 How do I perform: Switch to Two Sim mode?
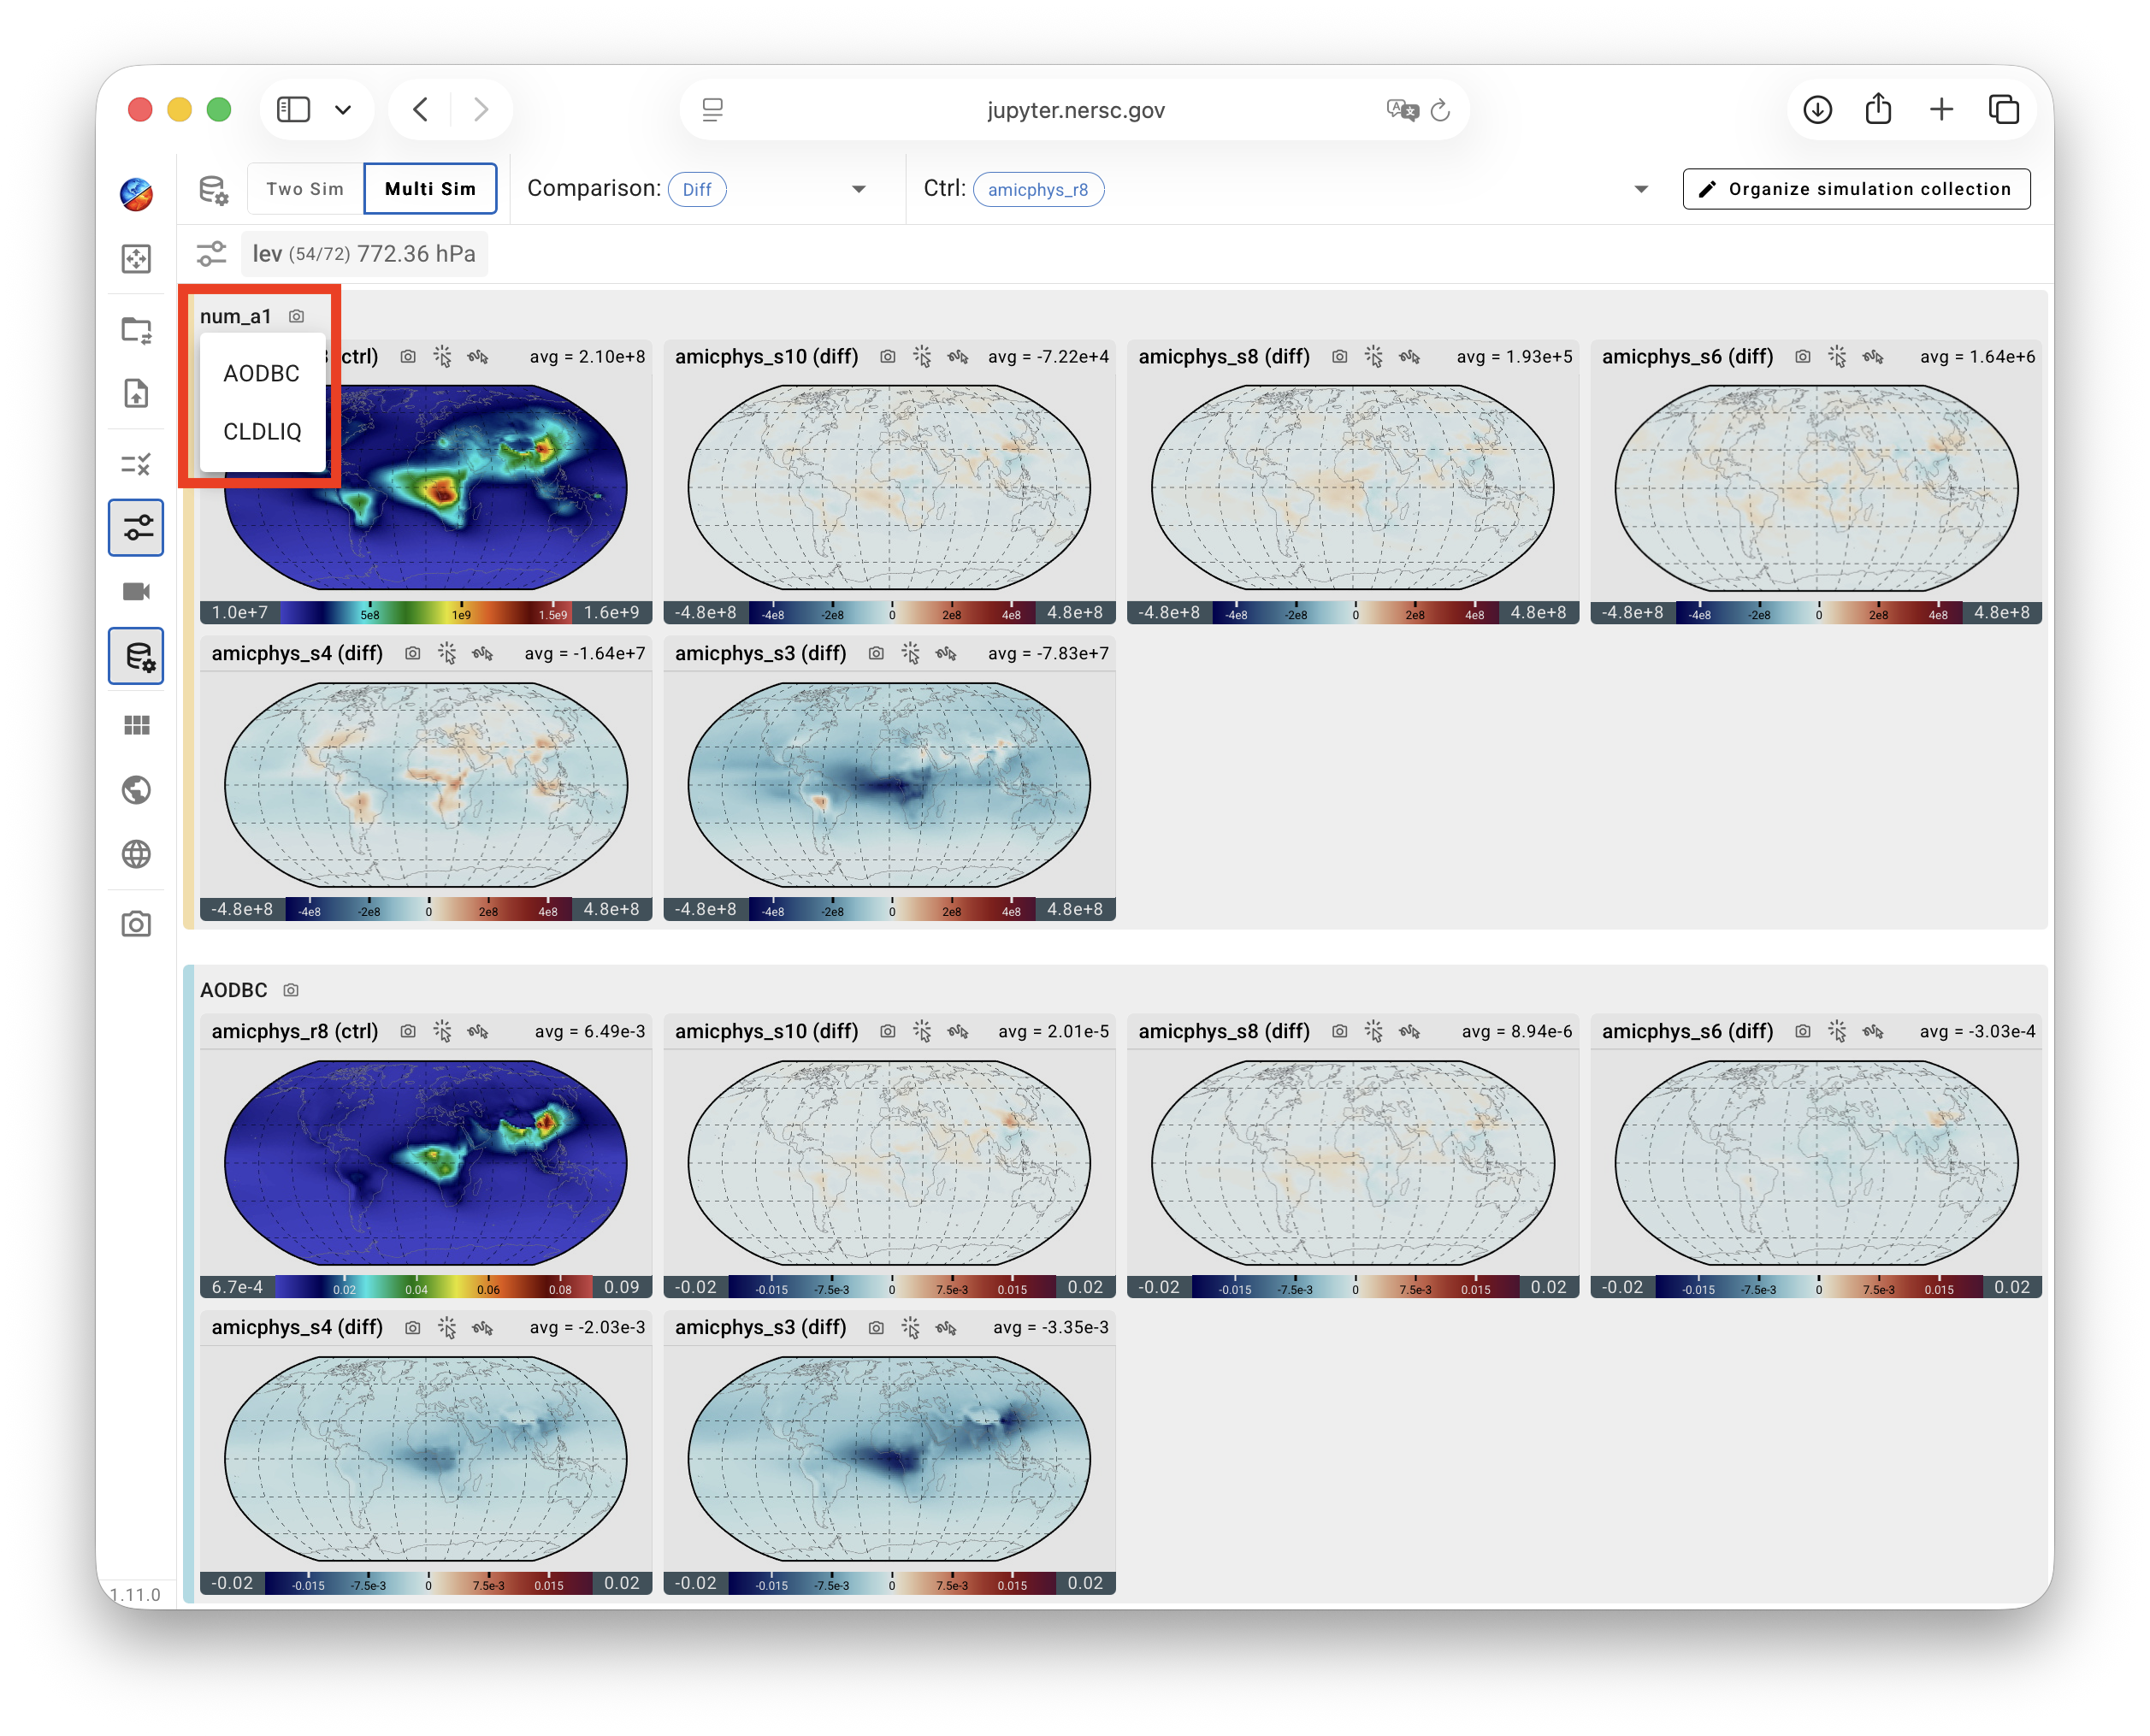(x=305, y=189)
